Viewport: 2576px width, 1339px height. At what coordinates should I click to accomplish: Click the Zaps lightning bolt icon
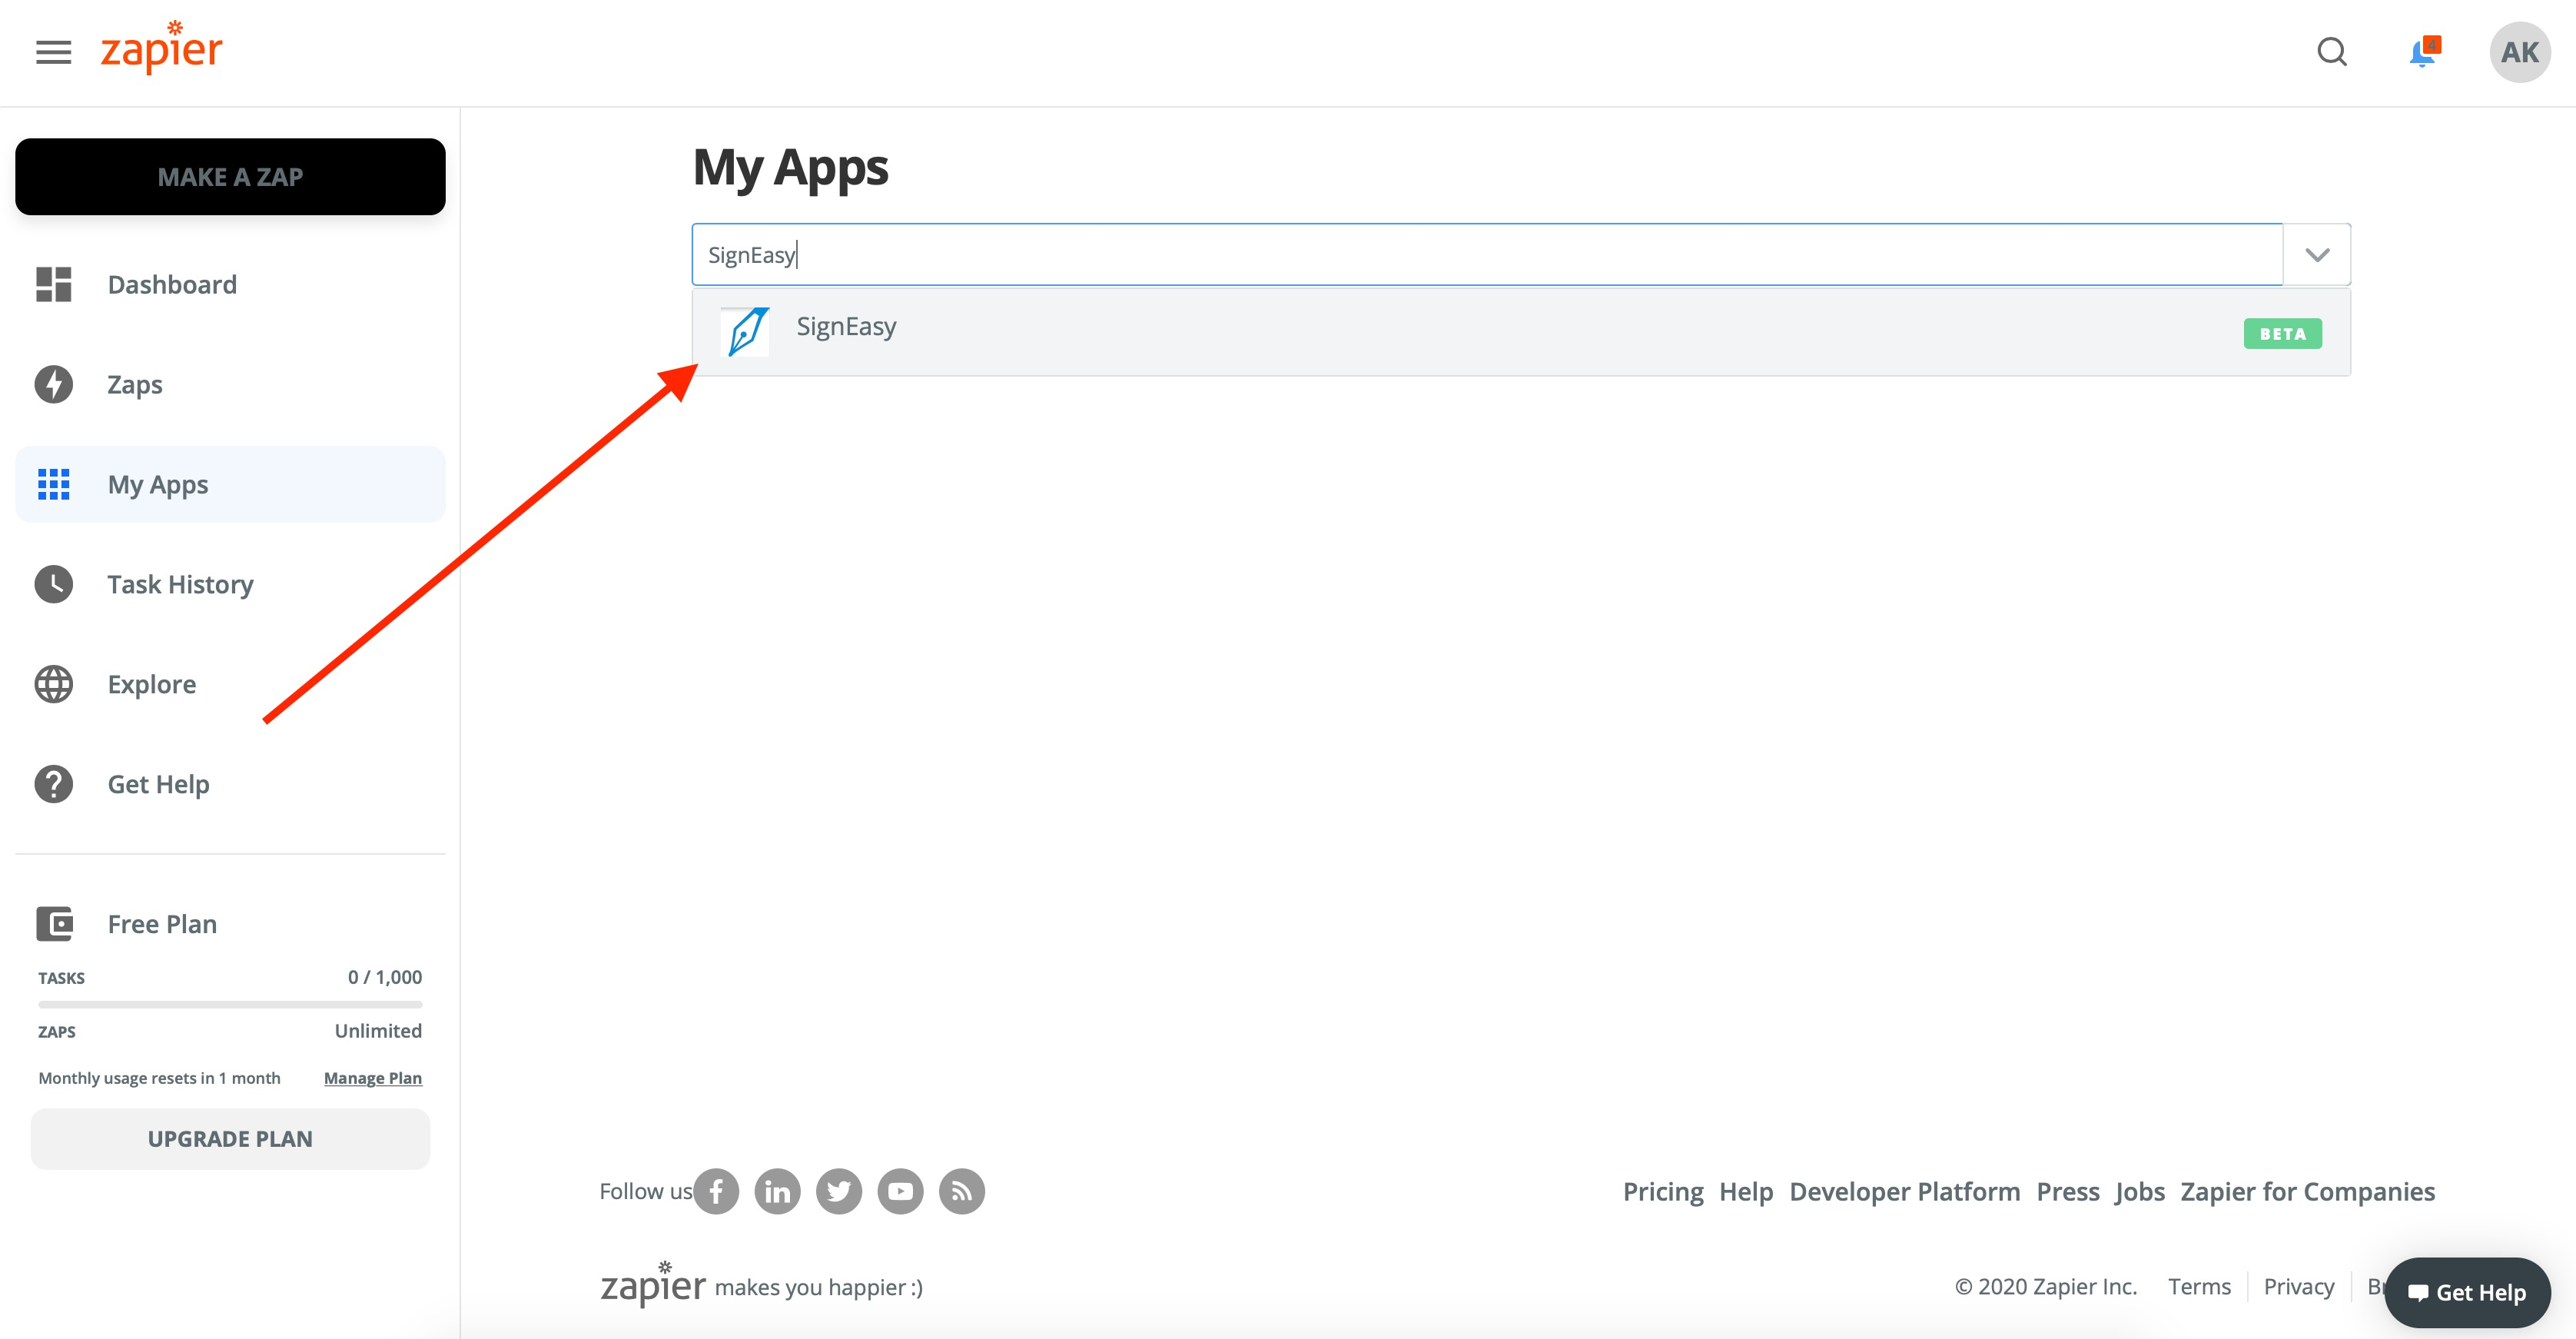coord(54,384)
